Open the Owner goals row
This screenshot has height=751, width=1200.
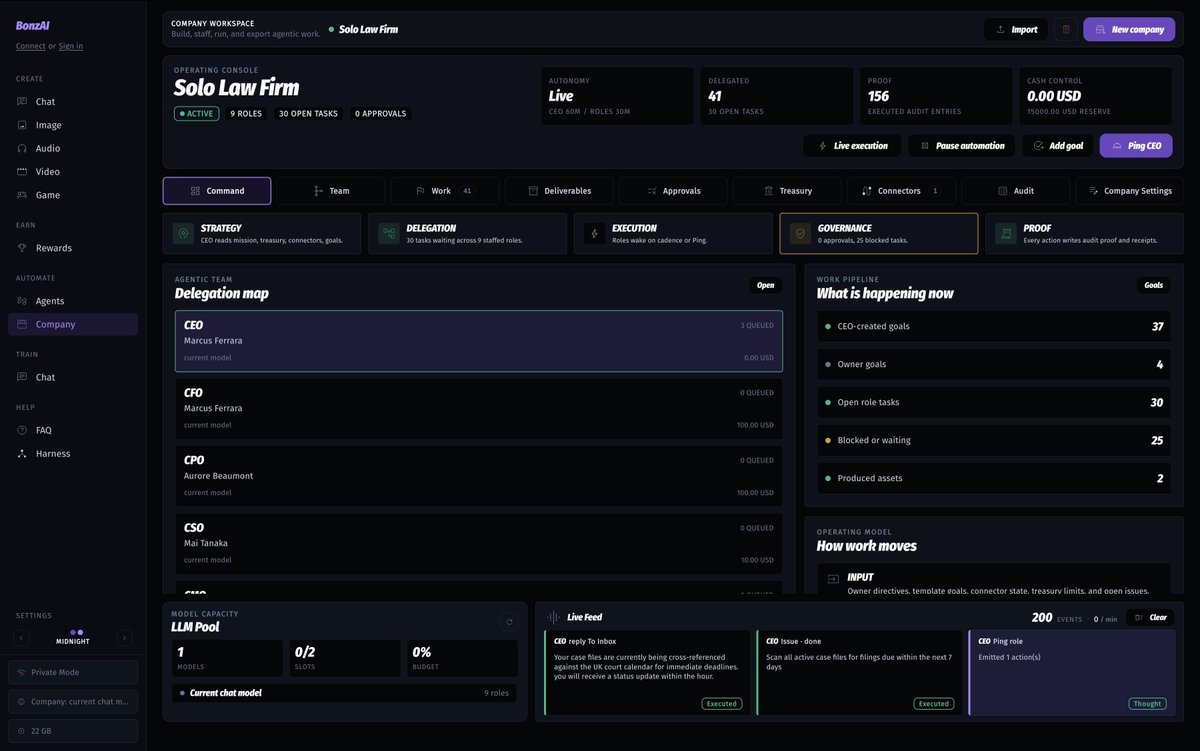[x=996, y=365]
